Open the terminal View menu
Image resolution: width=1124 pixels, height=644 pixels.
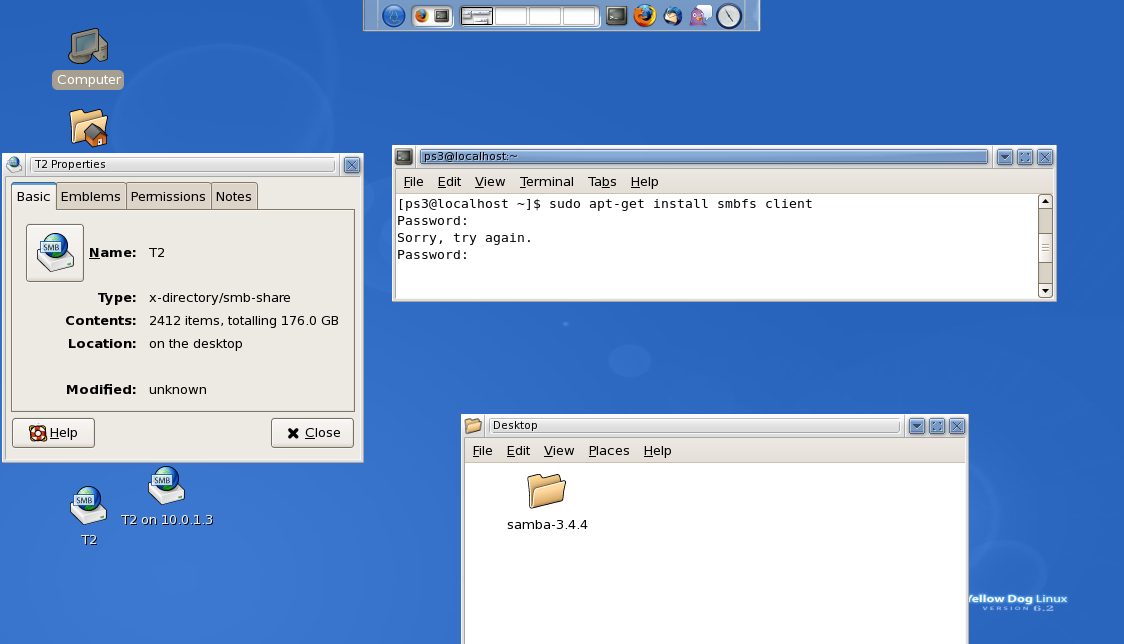click(x=490, y=181)
